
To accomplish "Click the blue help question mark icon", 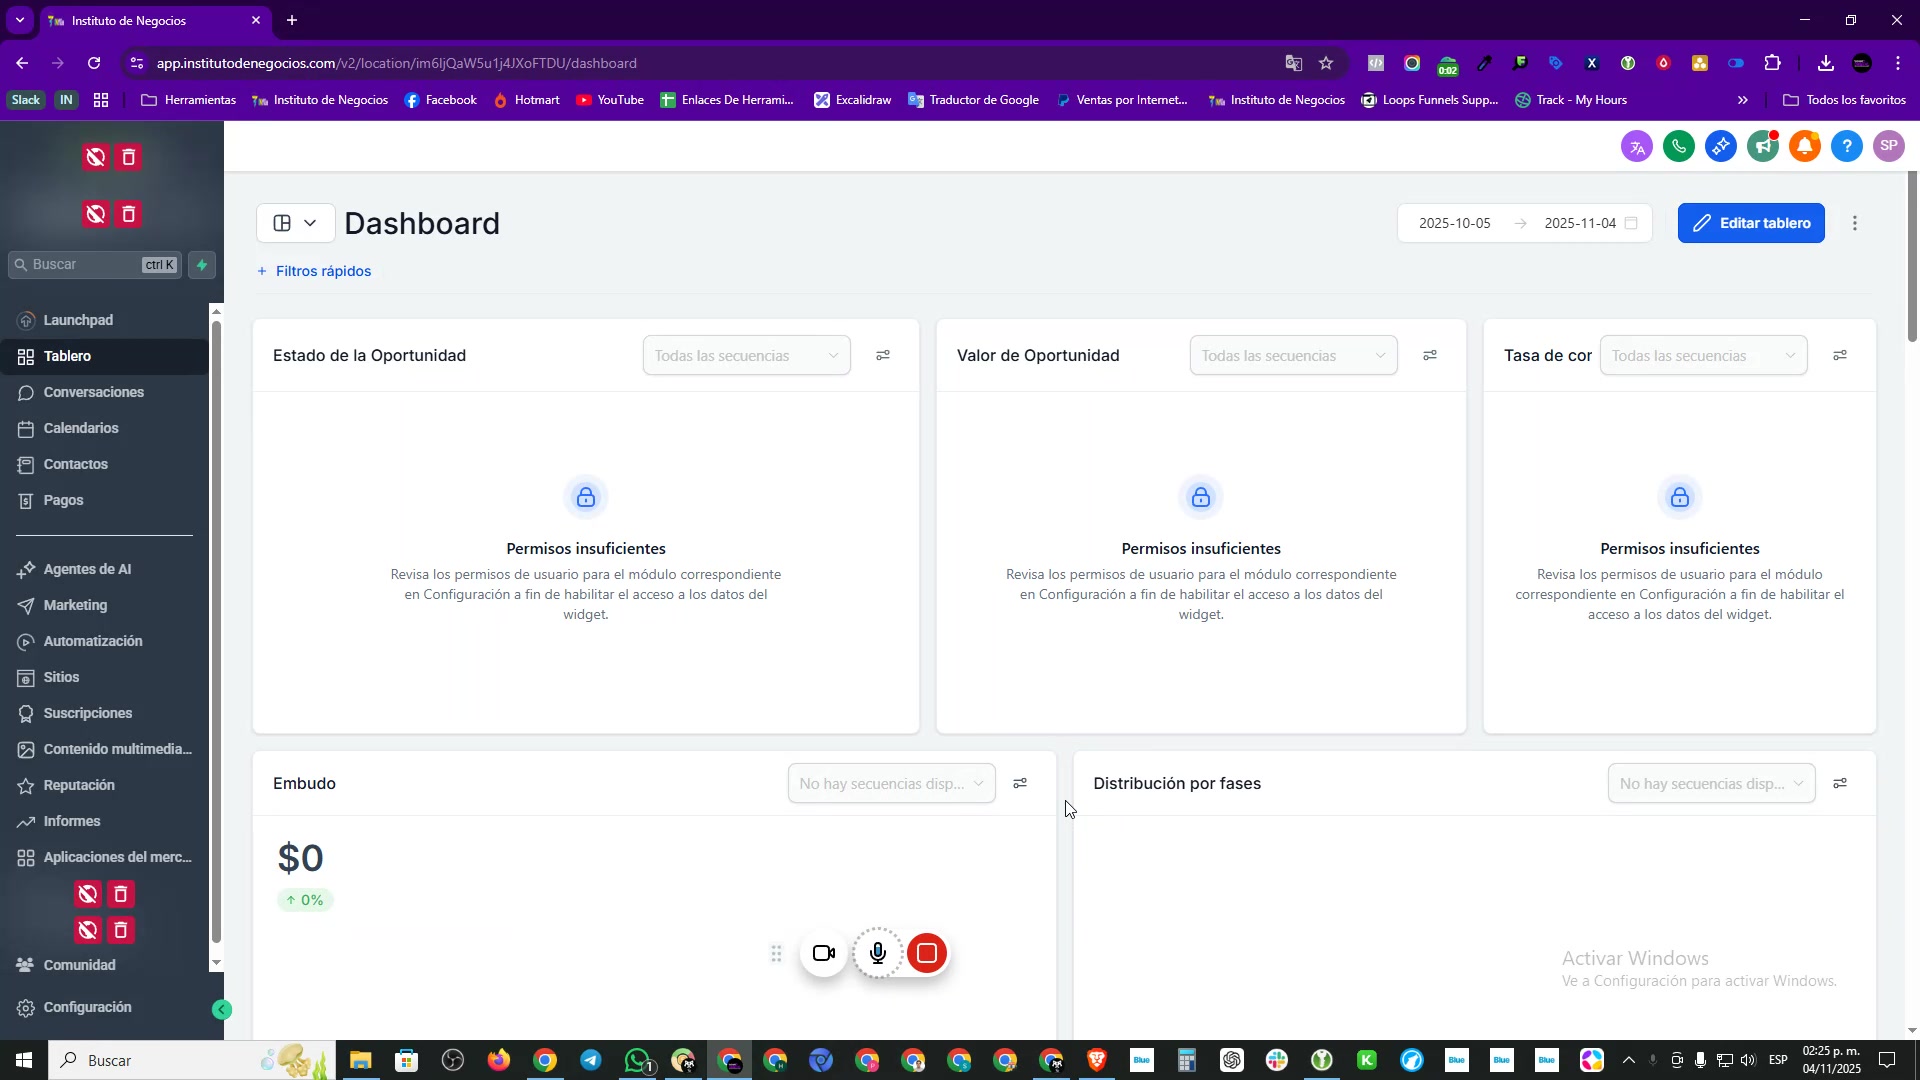I will 1847,147.
